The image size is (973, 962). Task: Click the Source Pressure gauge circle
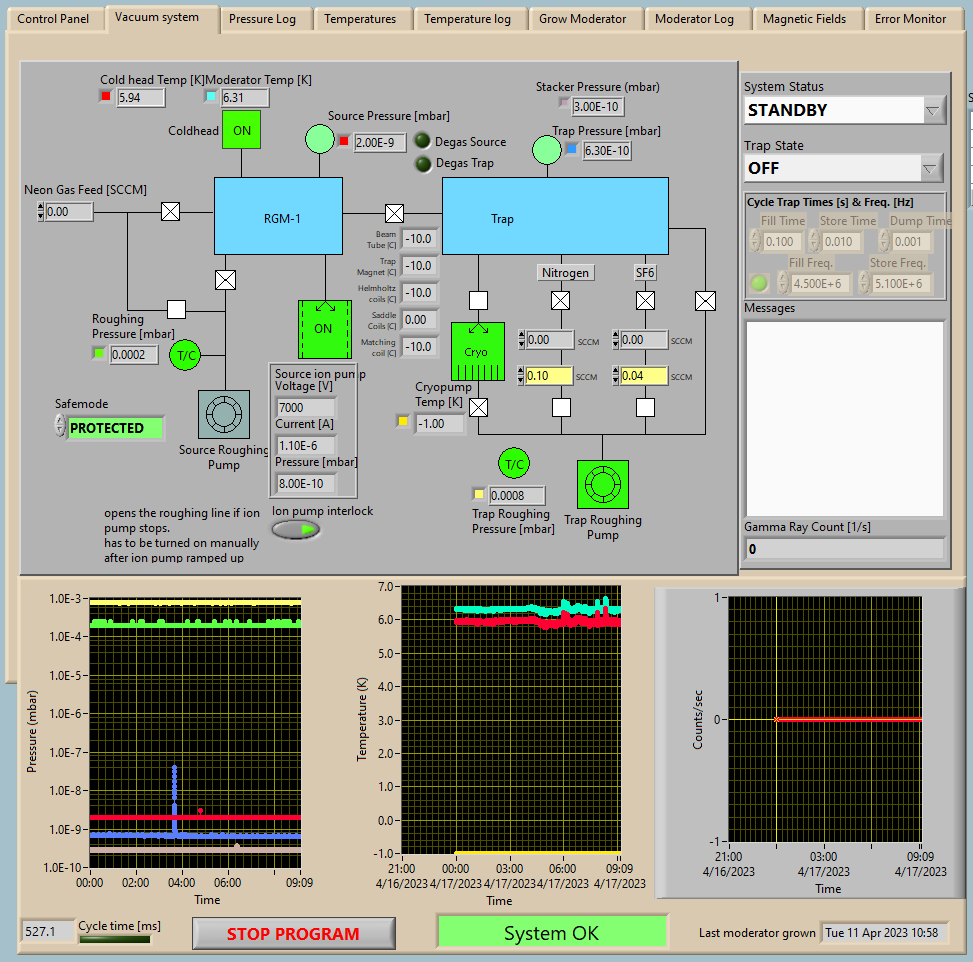[319, 139]
